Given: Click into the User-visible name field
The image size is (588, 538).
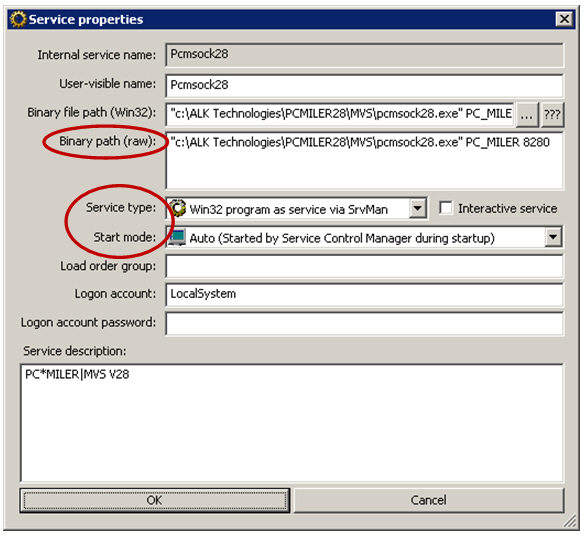Looking at the screenshot, I should click(364, 85).
